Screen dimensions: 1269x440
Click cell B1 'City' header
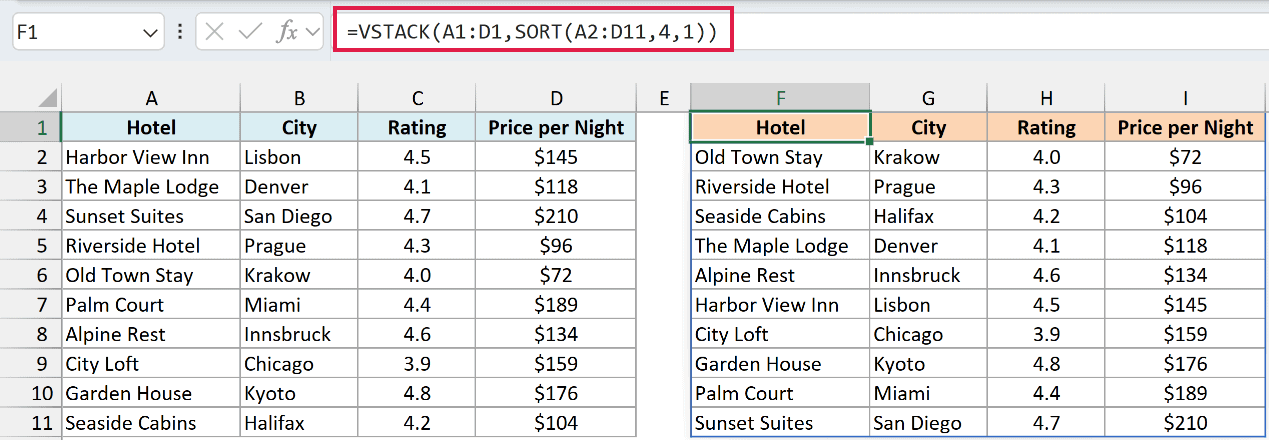tap(299, 127)
